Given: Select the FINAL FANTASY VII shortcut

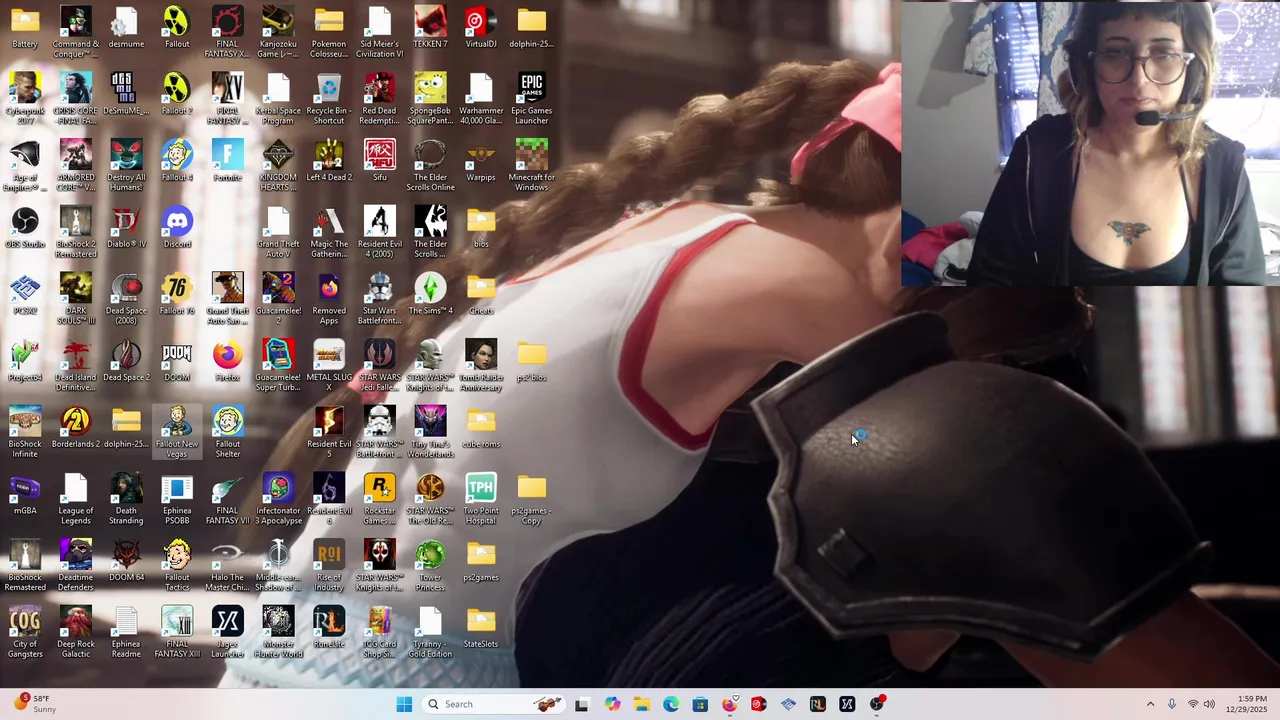Looking at the screenshot, I should click(228, 499).
